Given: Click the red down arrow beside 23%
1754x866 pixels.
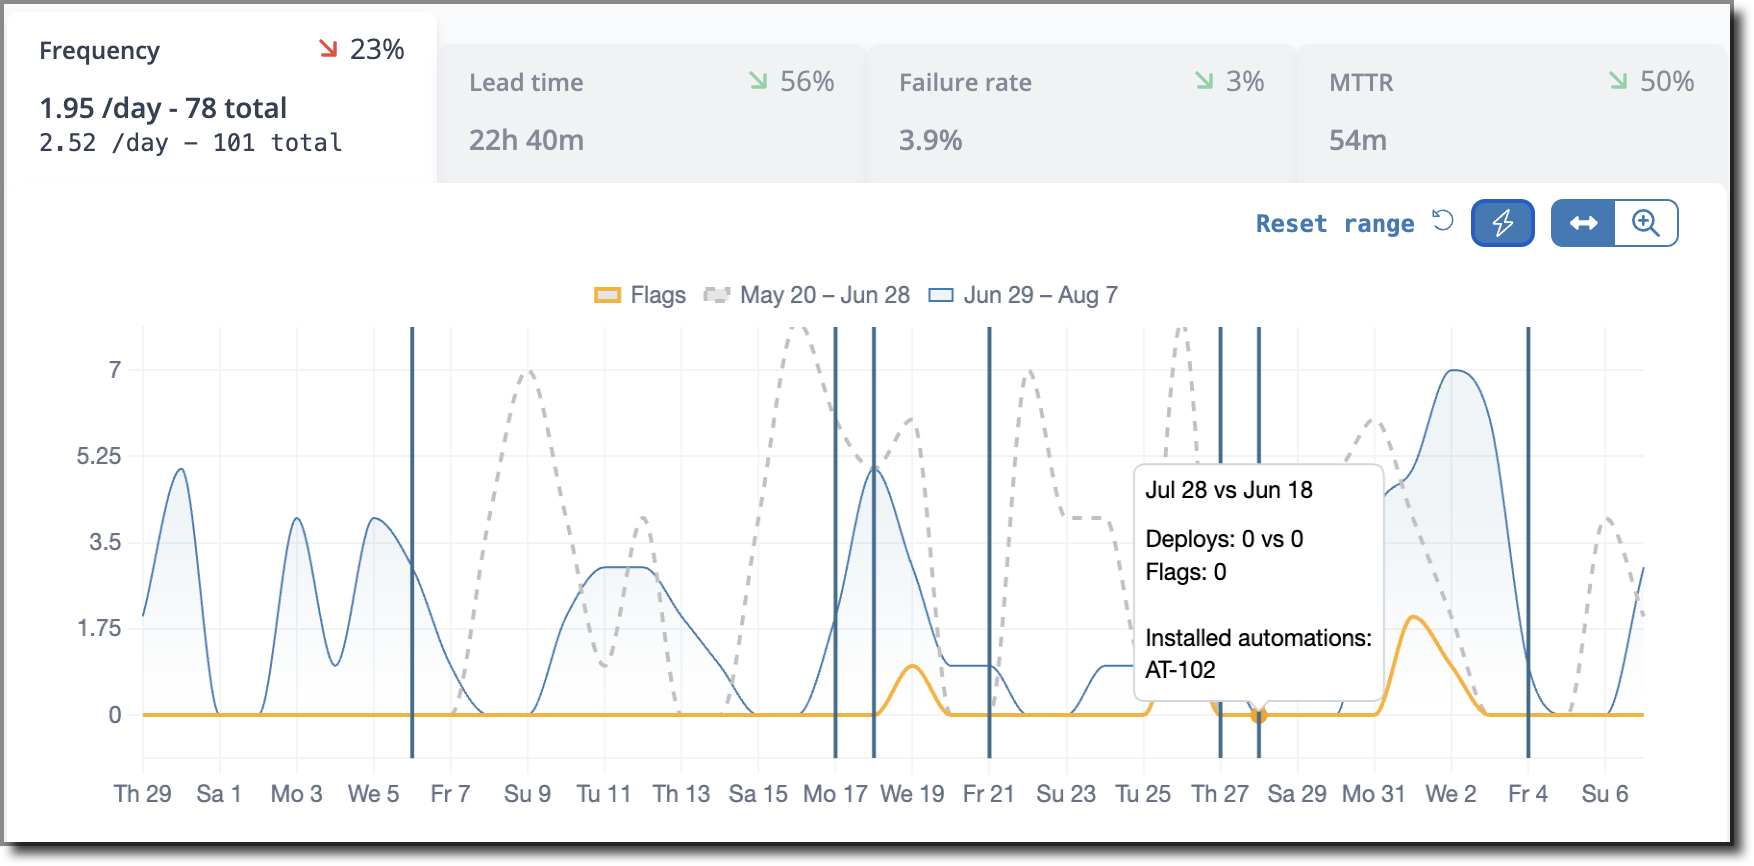Looking at the screenshot, I should [x=328, y=49].
